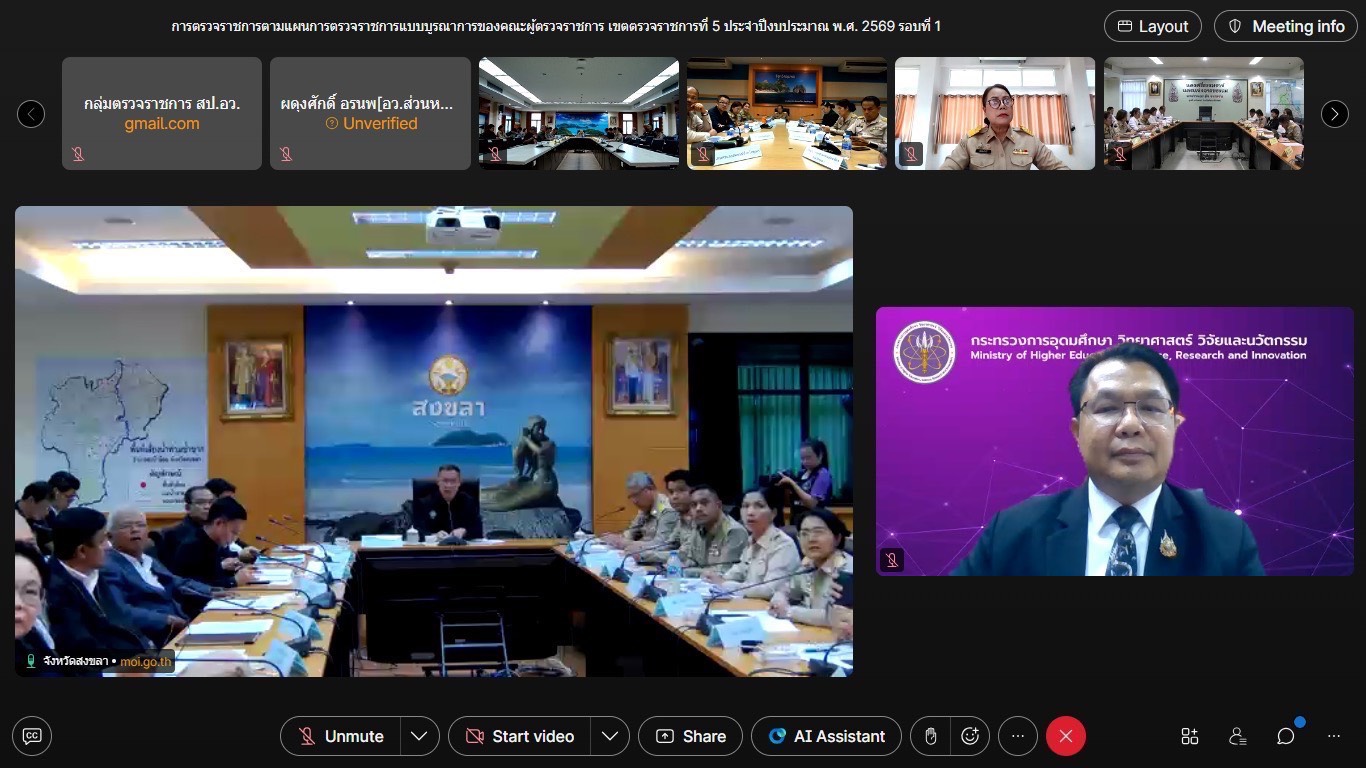This screenshot has width=1366, height=768.
Task: Expand the audio options arrow beside Unmute
Action: [419, 736]
